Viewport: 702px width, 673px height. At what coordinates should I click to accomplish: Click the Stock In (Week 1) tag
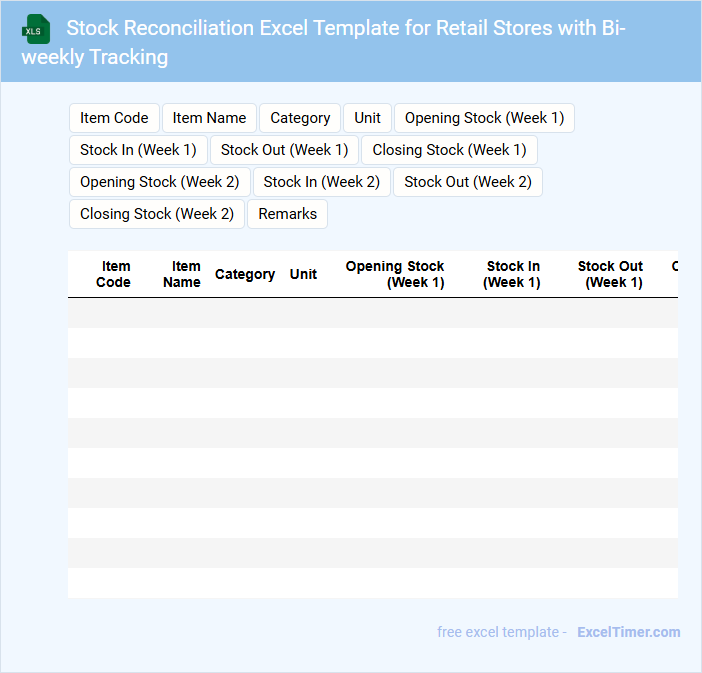(138, 150)
